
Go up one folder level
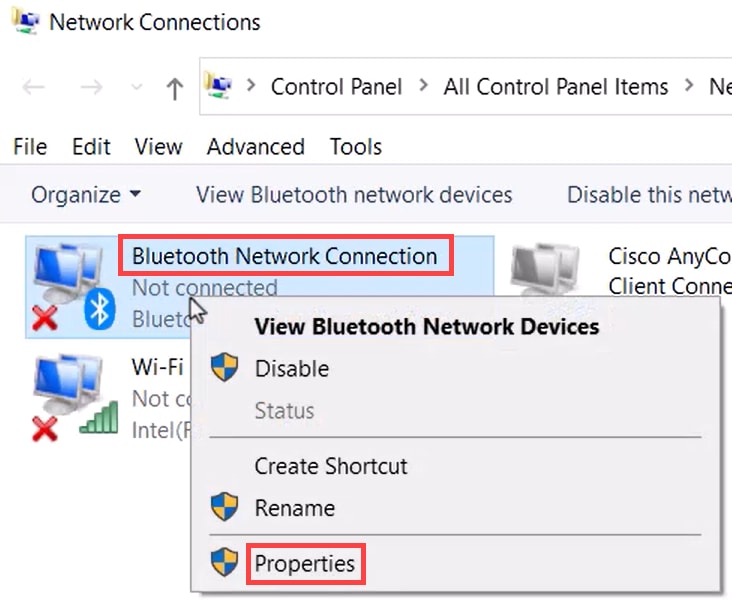pyautogui.click(x=175, y=88)
